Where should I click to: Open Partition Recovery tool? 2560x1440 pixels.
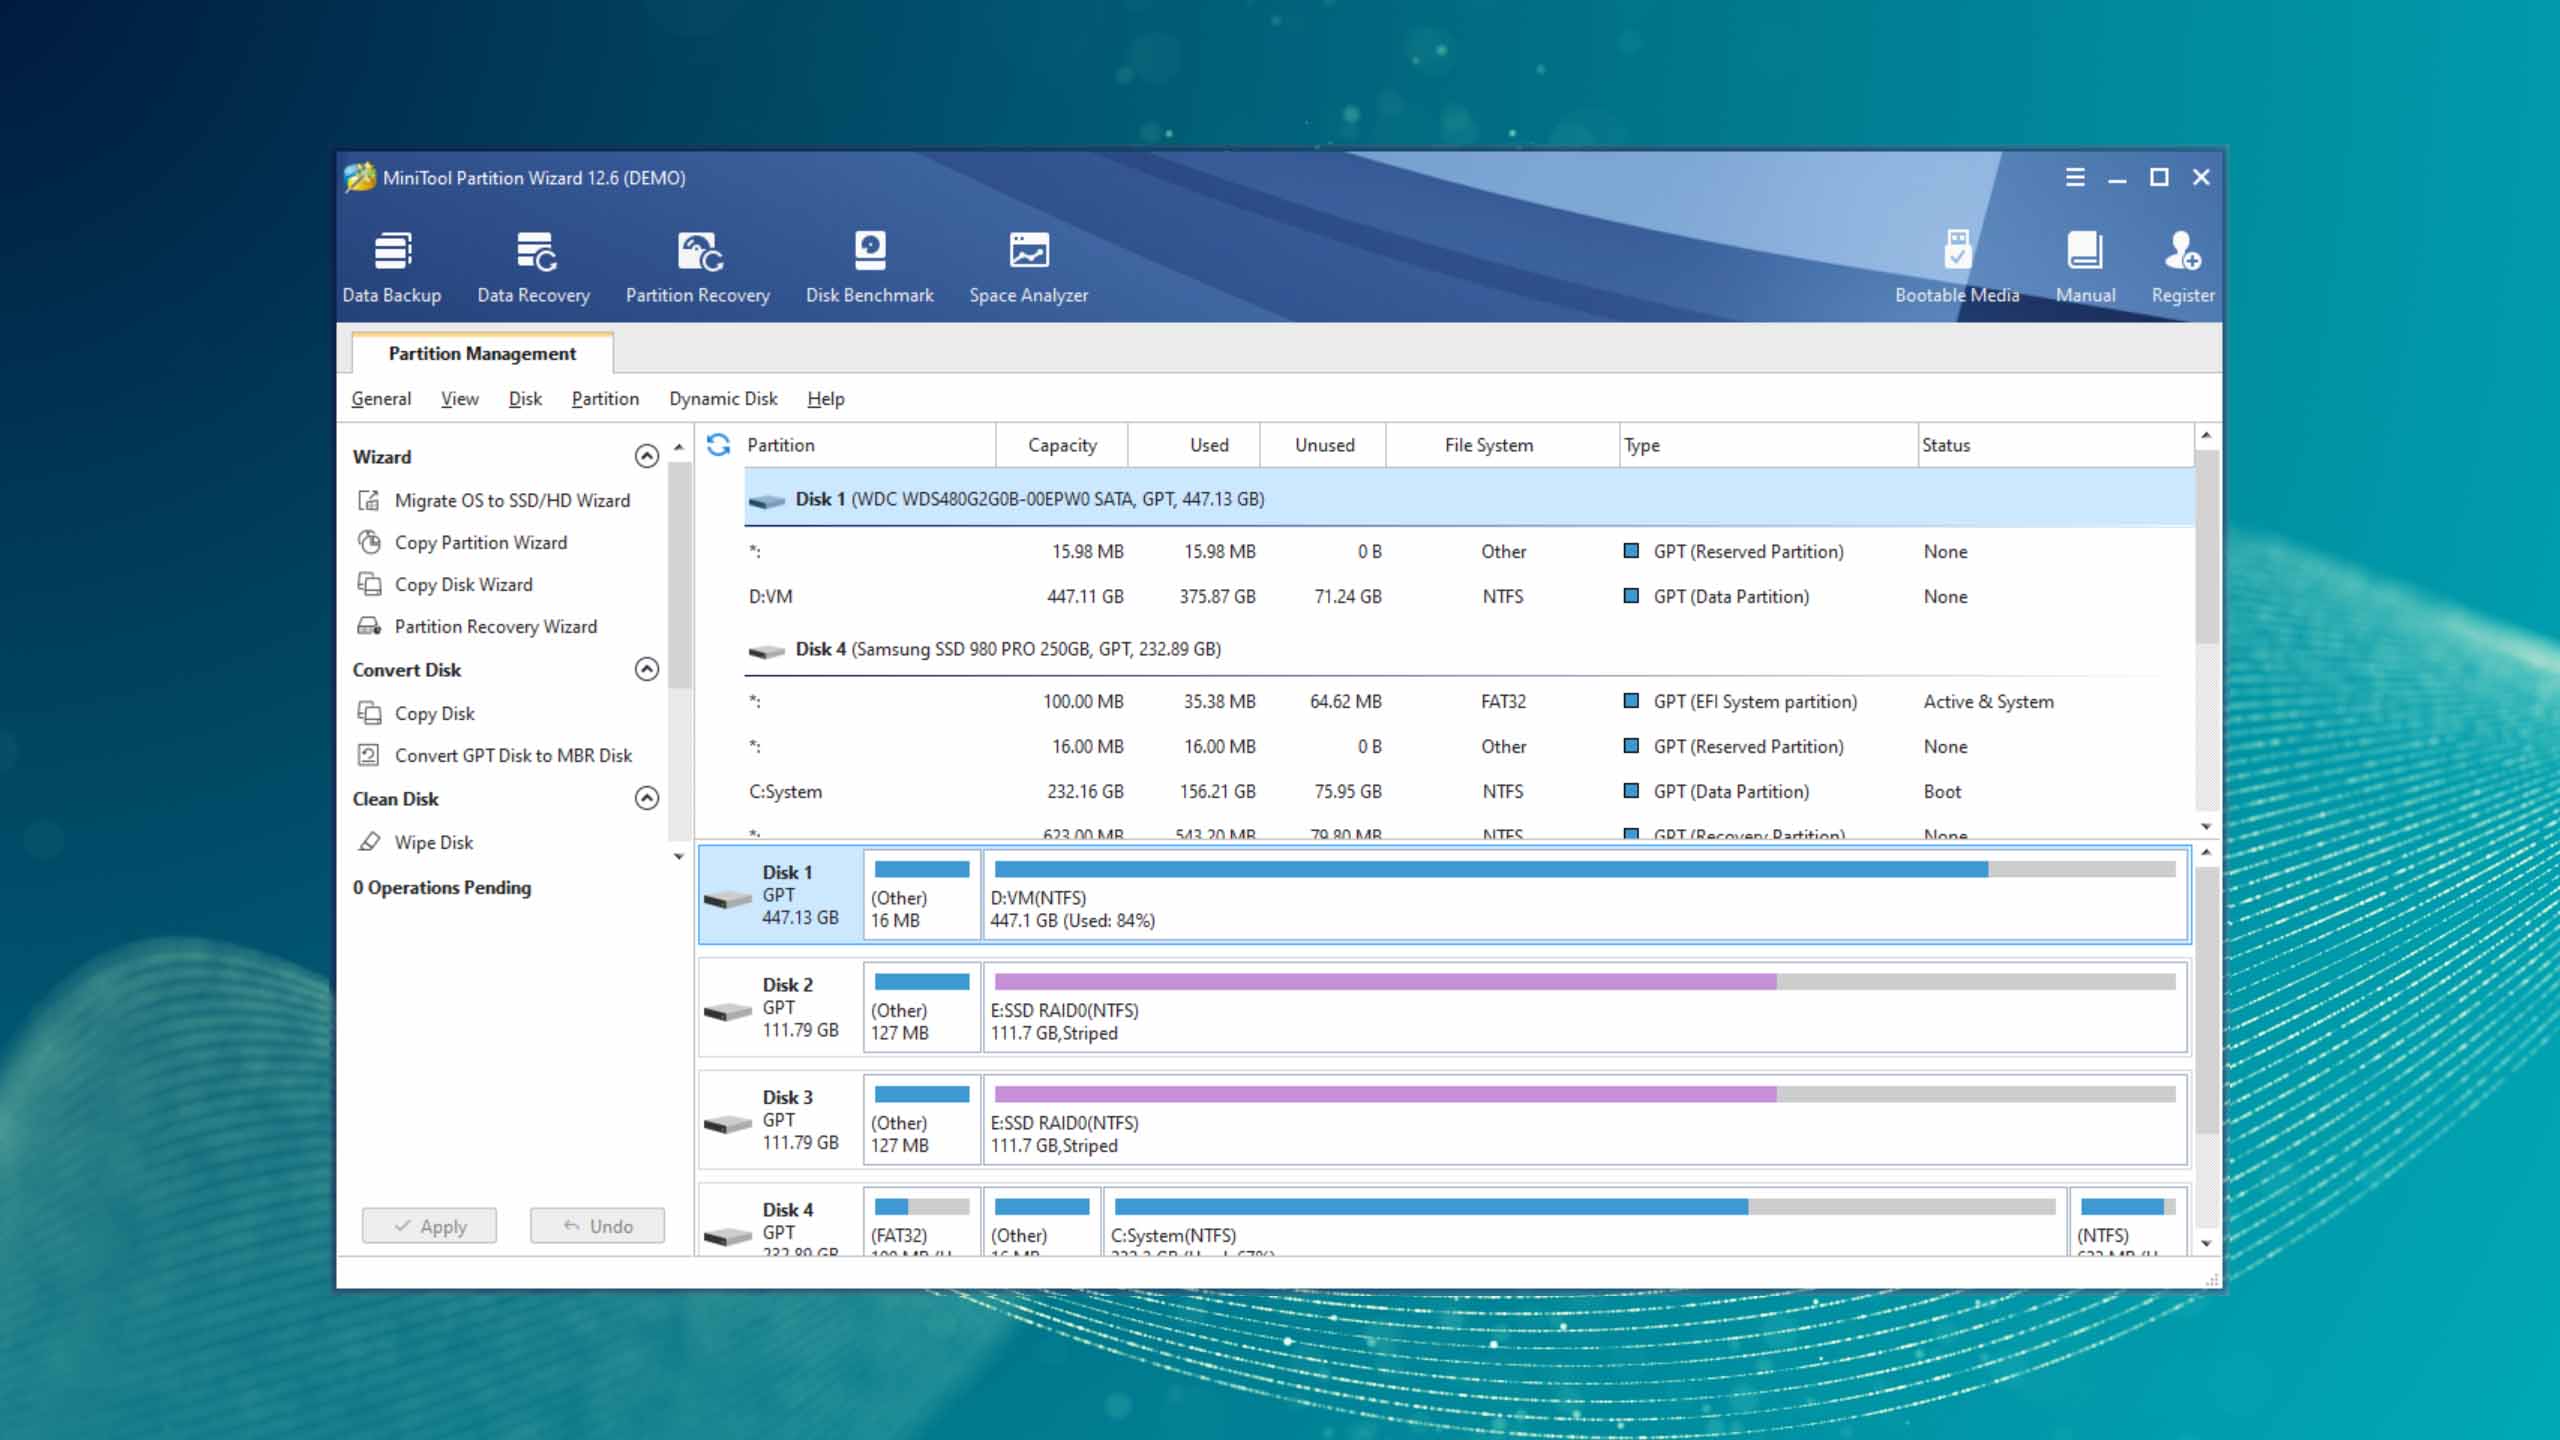(x=698, y=266)
